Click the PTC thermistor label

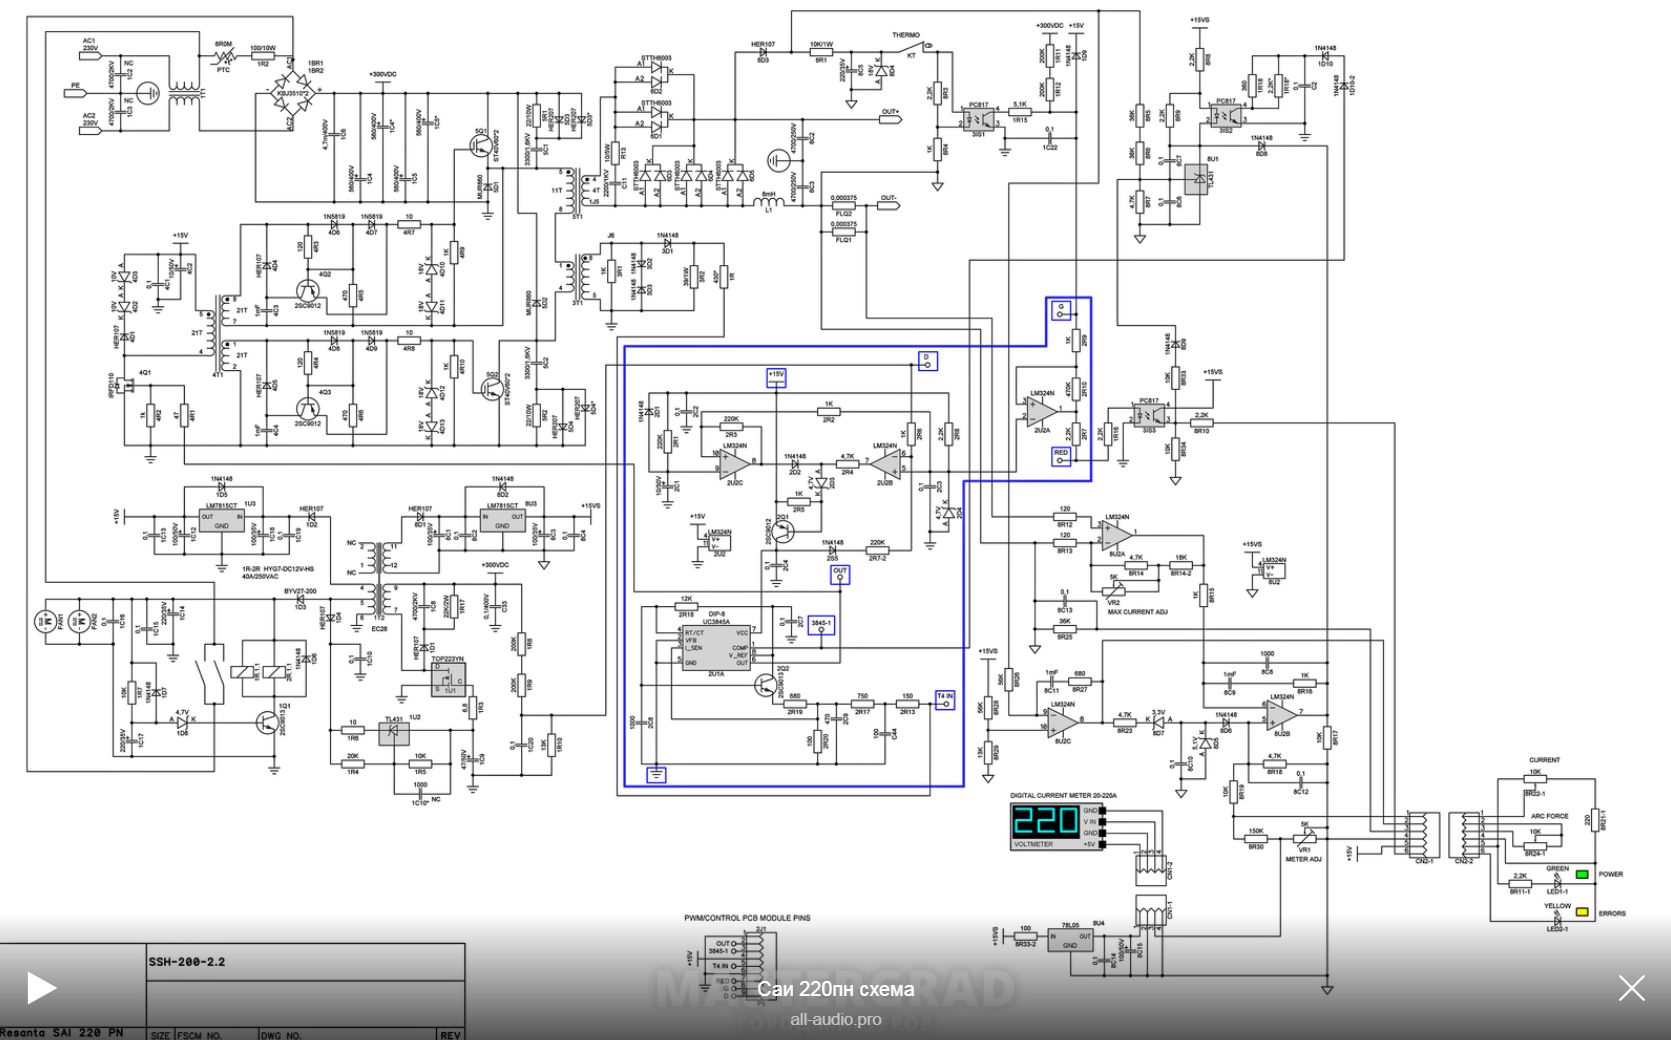click(x=223, y=70)
